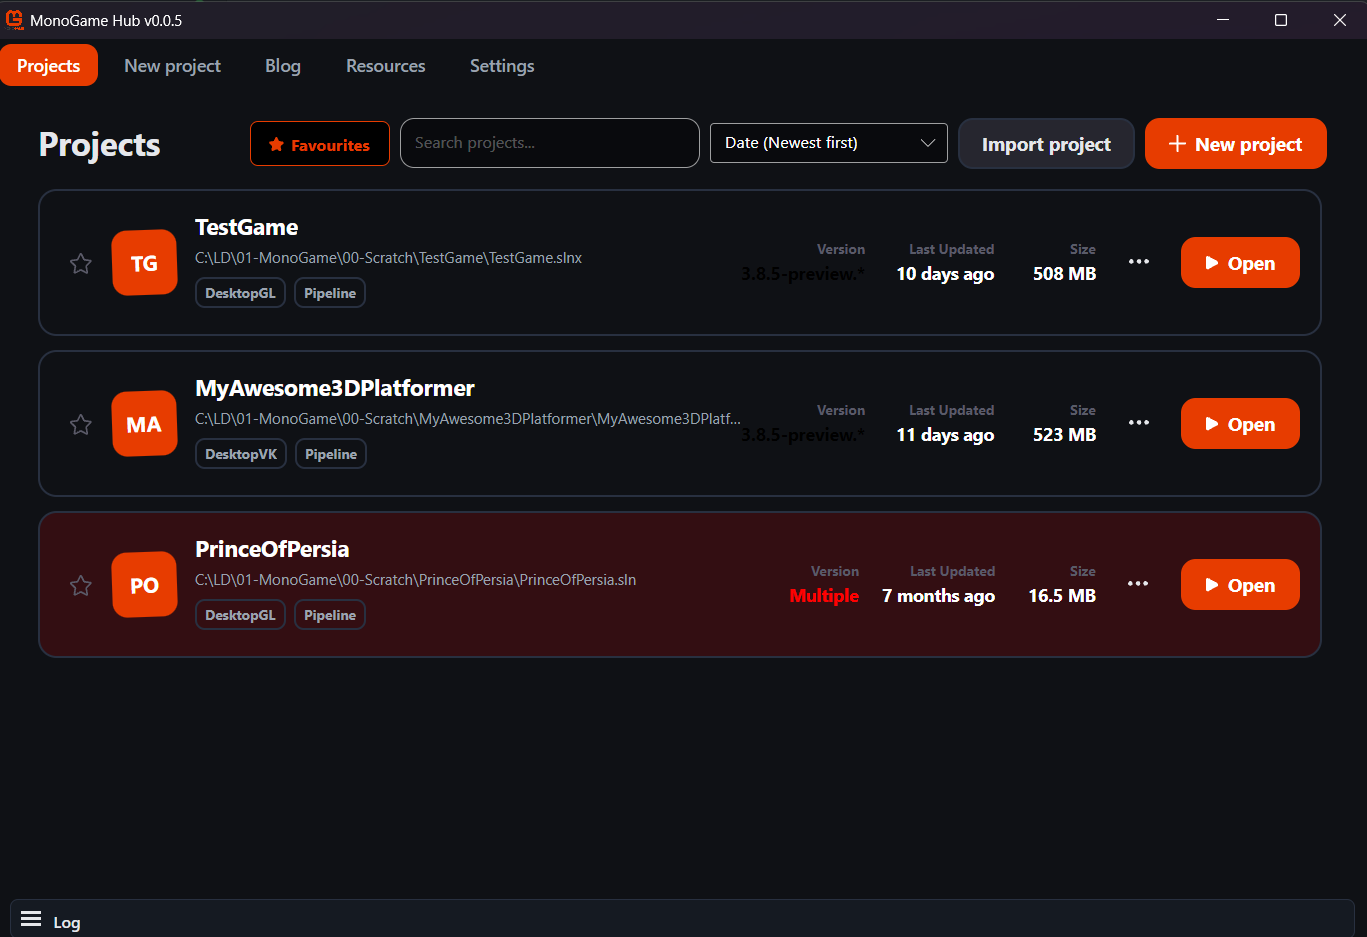This screenshot has width=1367, height=937.
Task: Maximize the MonoGame Hub window
Action: click(x=1281, y=20)
